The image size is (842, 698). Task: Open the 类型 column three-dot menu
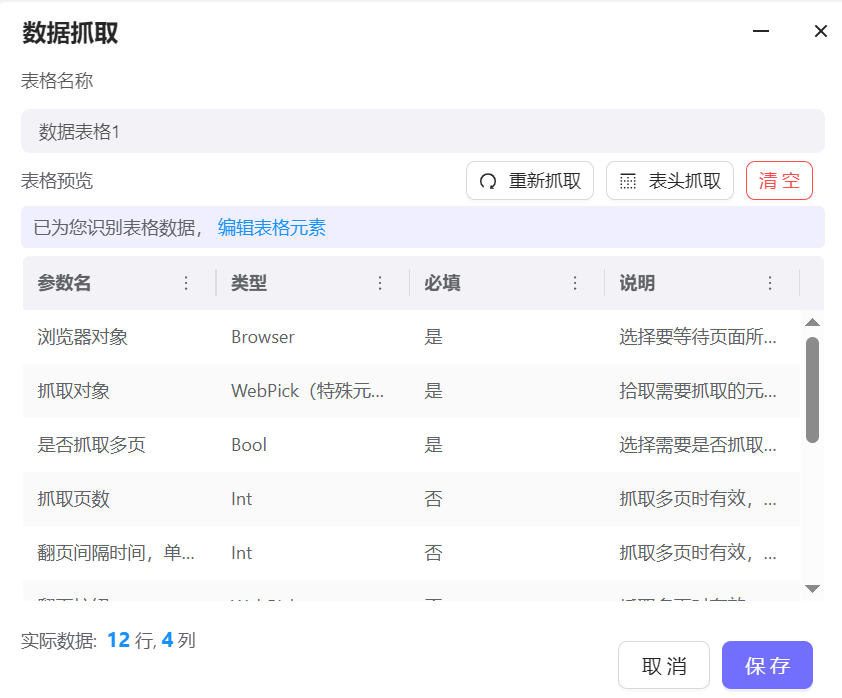[380, 283]
